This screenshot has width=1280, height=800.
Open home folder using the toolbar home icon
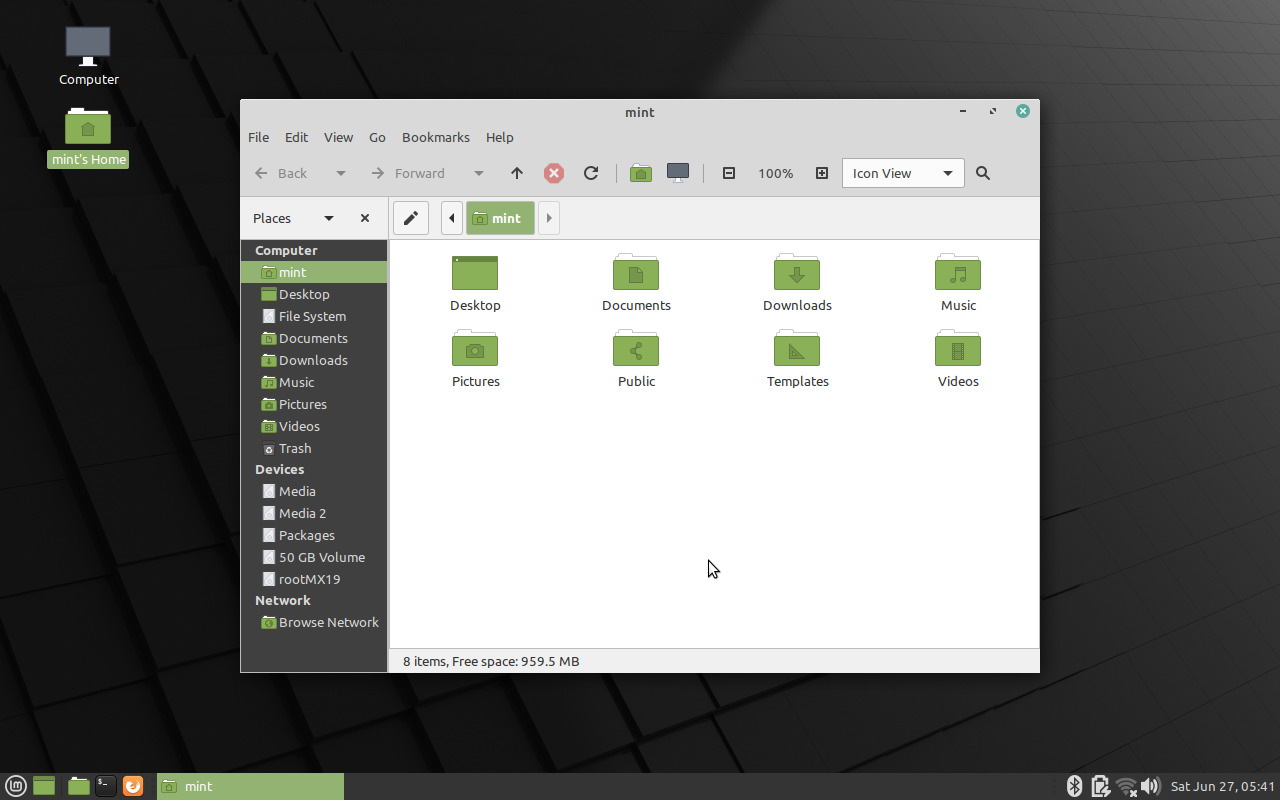pos(640,173)
